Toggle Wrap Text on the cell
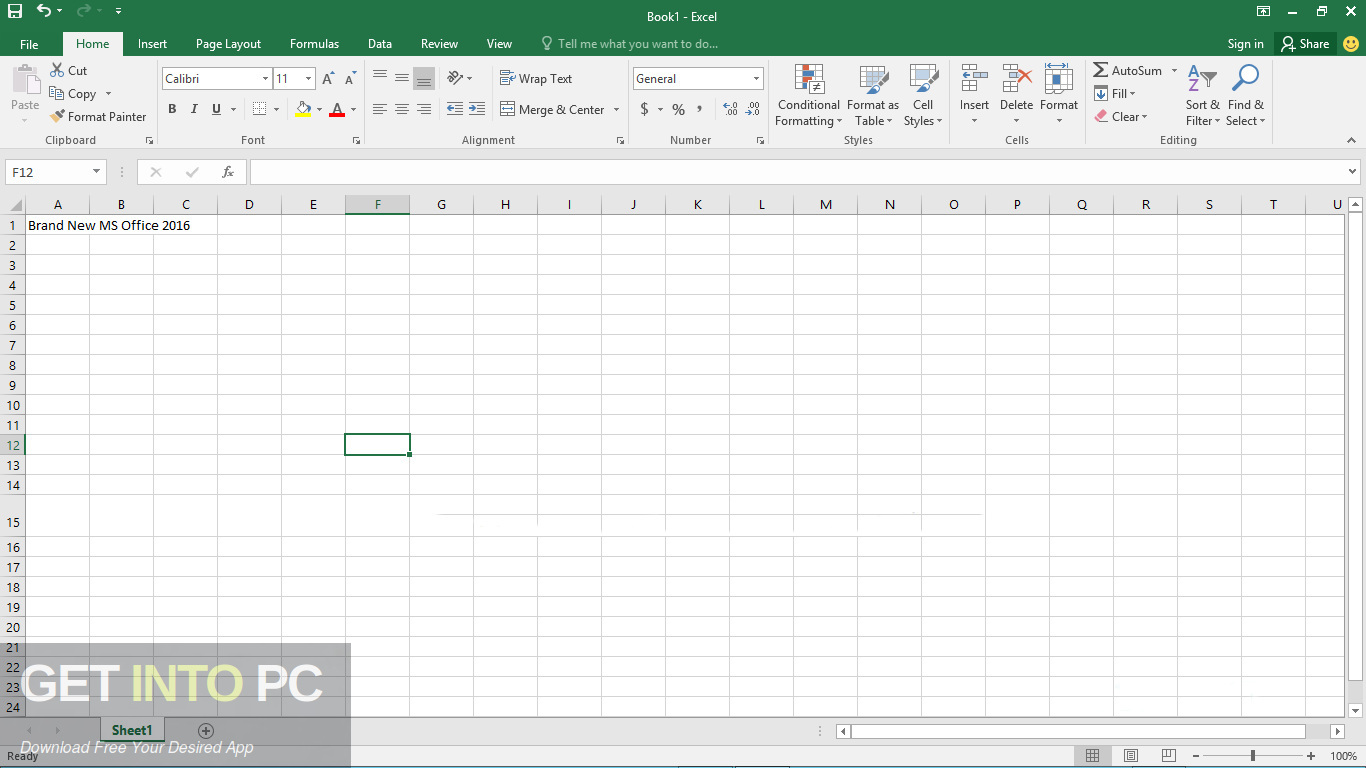This screenshot has width=1366, height=768. coord(536,79)
